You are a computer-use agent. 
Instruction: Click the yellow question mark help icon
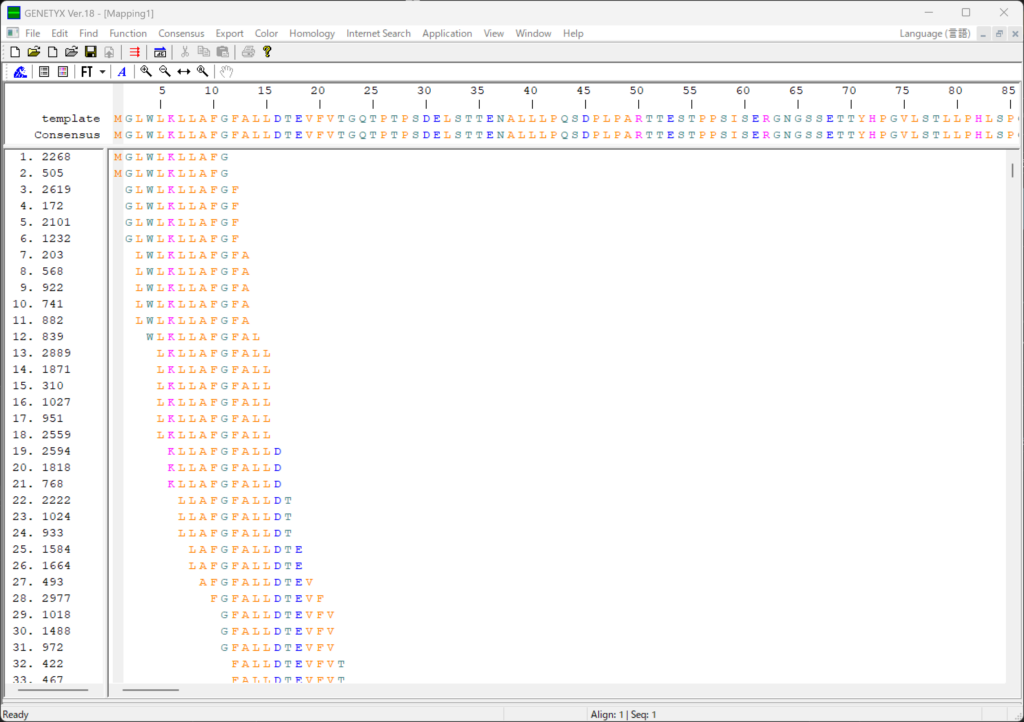coord(267,52)
